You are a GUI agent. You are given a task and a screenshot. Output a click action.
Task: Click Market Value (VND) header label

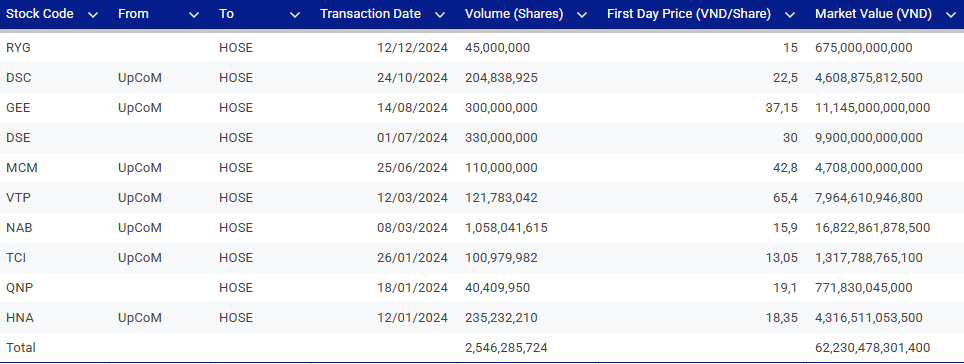874,14
